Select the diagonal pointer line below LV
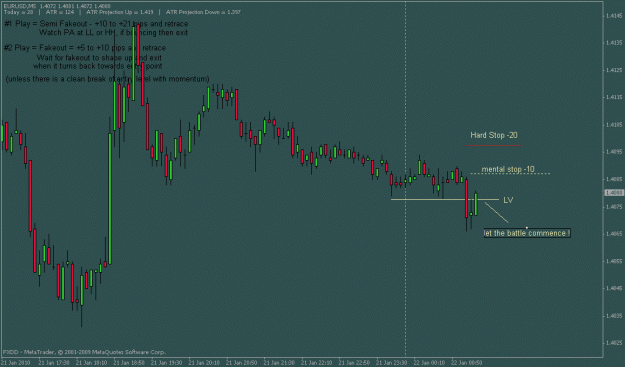This screenshot has height=367, width=625. coord(496,213)
